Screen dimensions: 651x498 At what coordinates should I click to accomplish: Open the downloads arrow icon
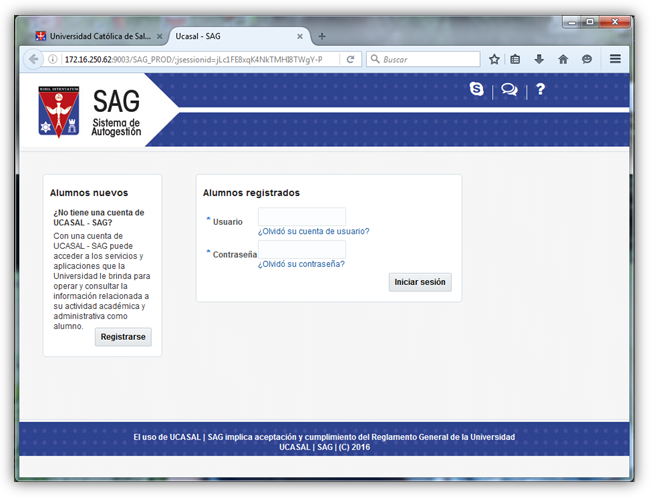click(x=539, y=59)
